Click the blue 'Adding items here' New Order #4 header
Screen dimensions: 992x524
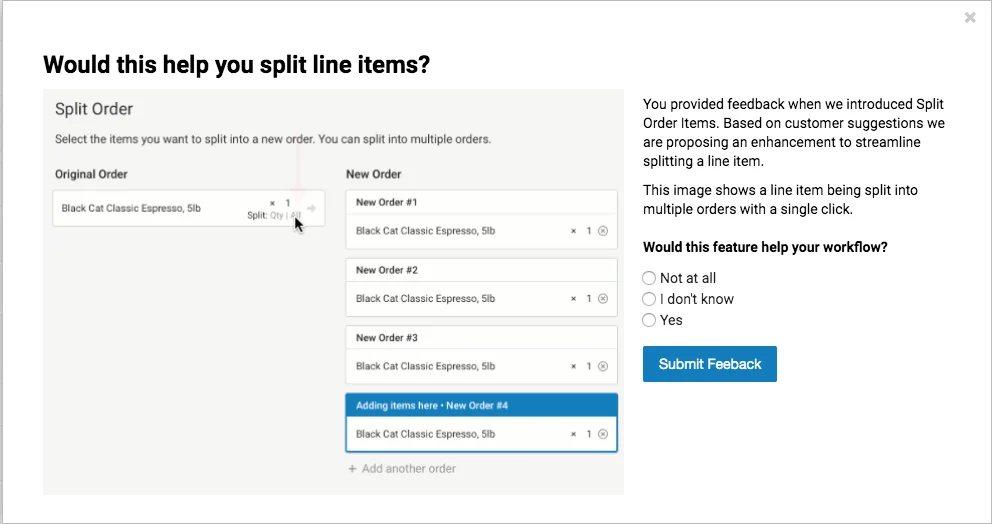click(481, 405)
